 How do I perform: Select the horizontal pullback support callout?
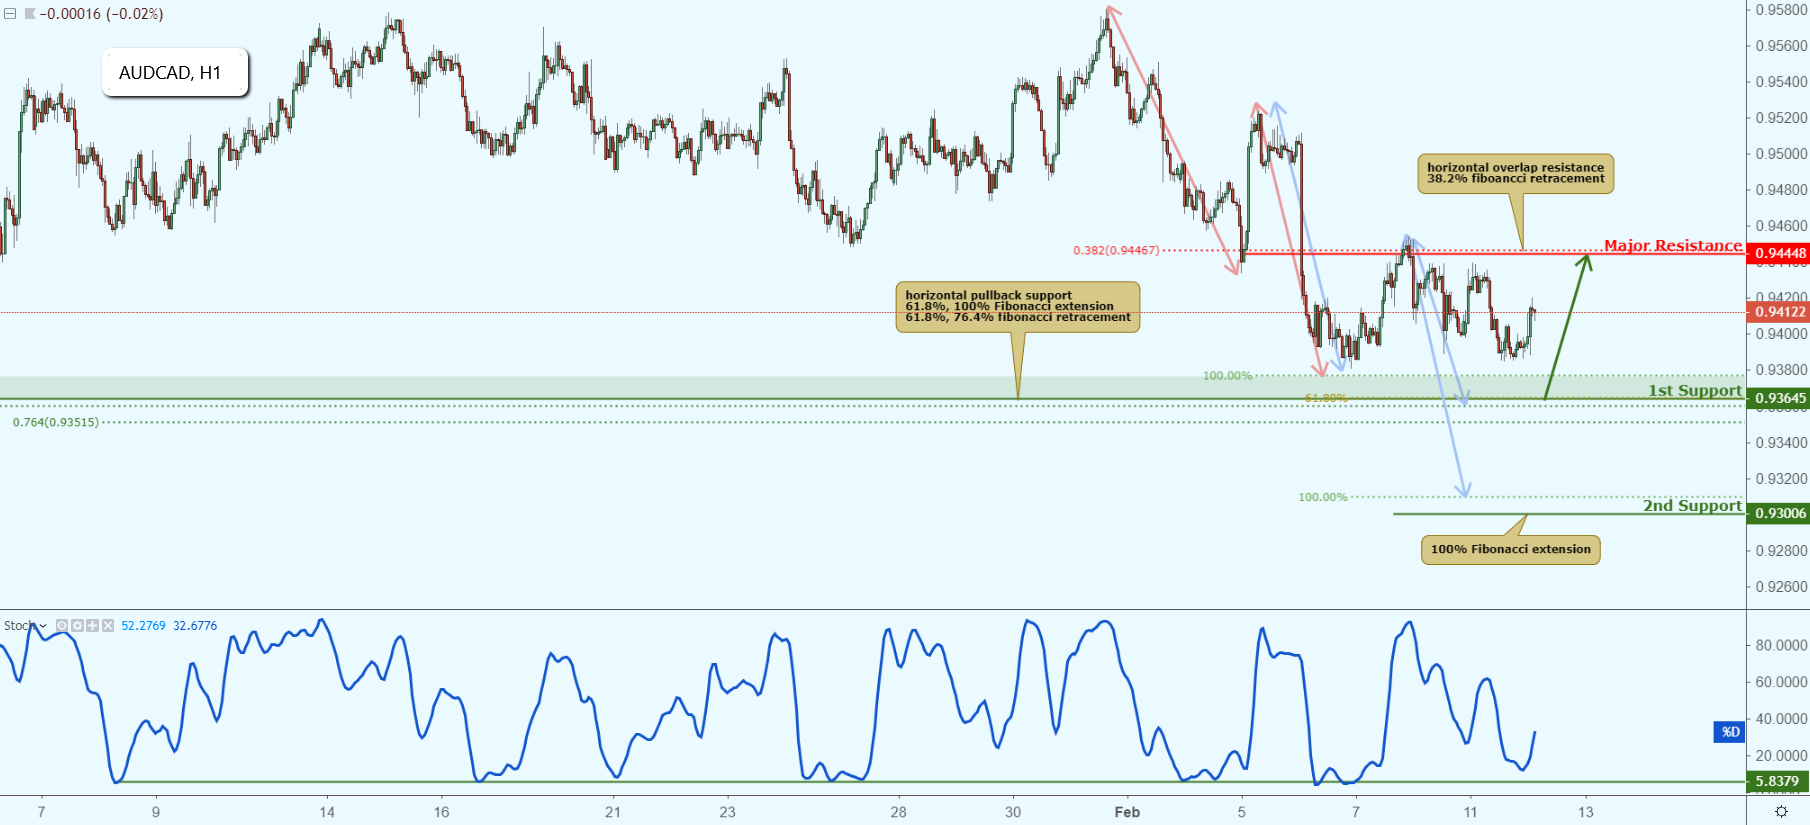[x=1017, y=306]
